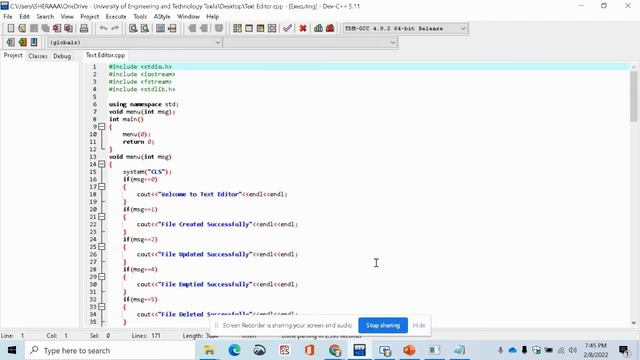The height and width of the screenshot is (360, 640).
Task: Click the scrollbar down arrow in editor
Action: tap(633, 322)
